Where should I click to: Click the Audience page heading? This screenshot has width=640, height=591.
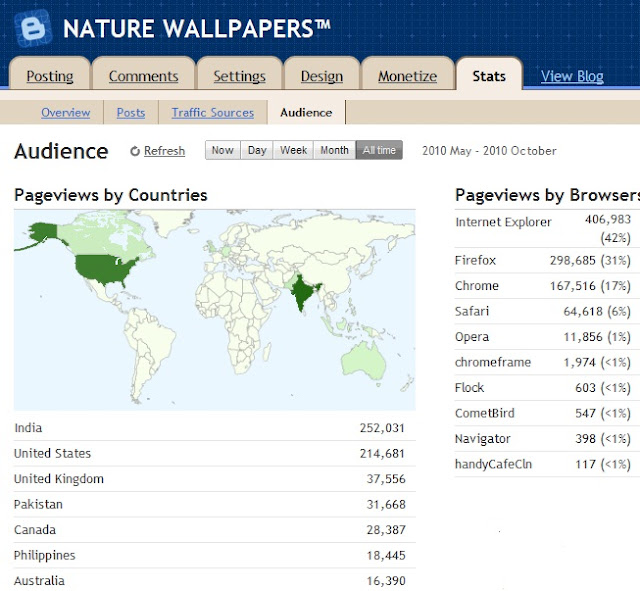click(61, 151)
